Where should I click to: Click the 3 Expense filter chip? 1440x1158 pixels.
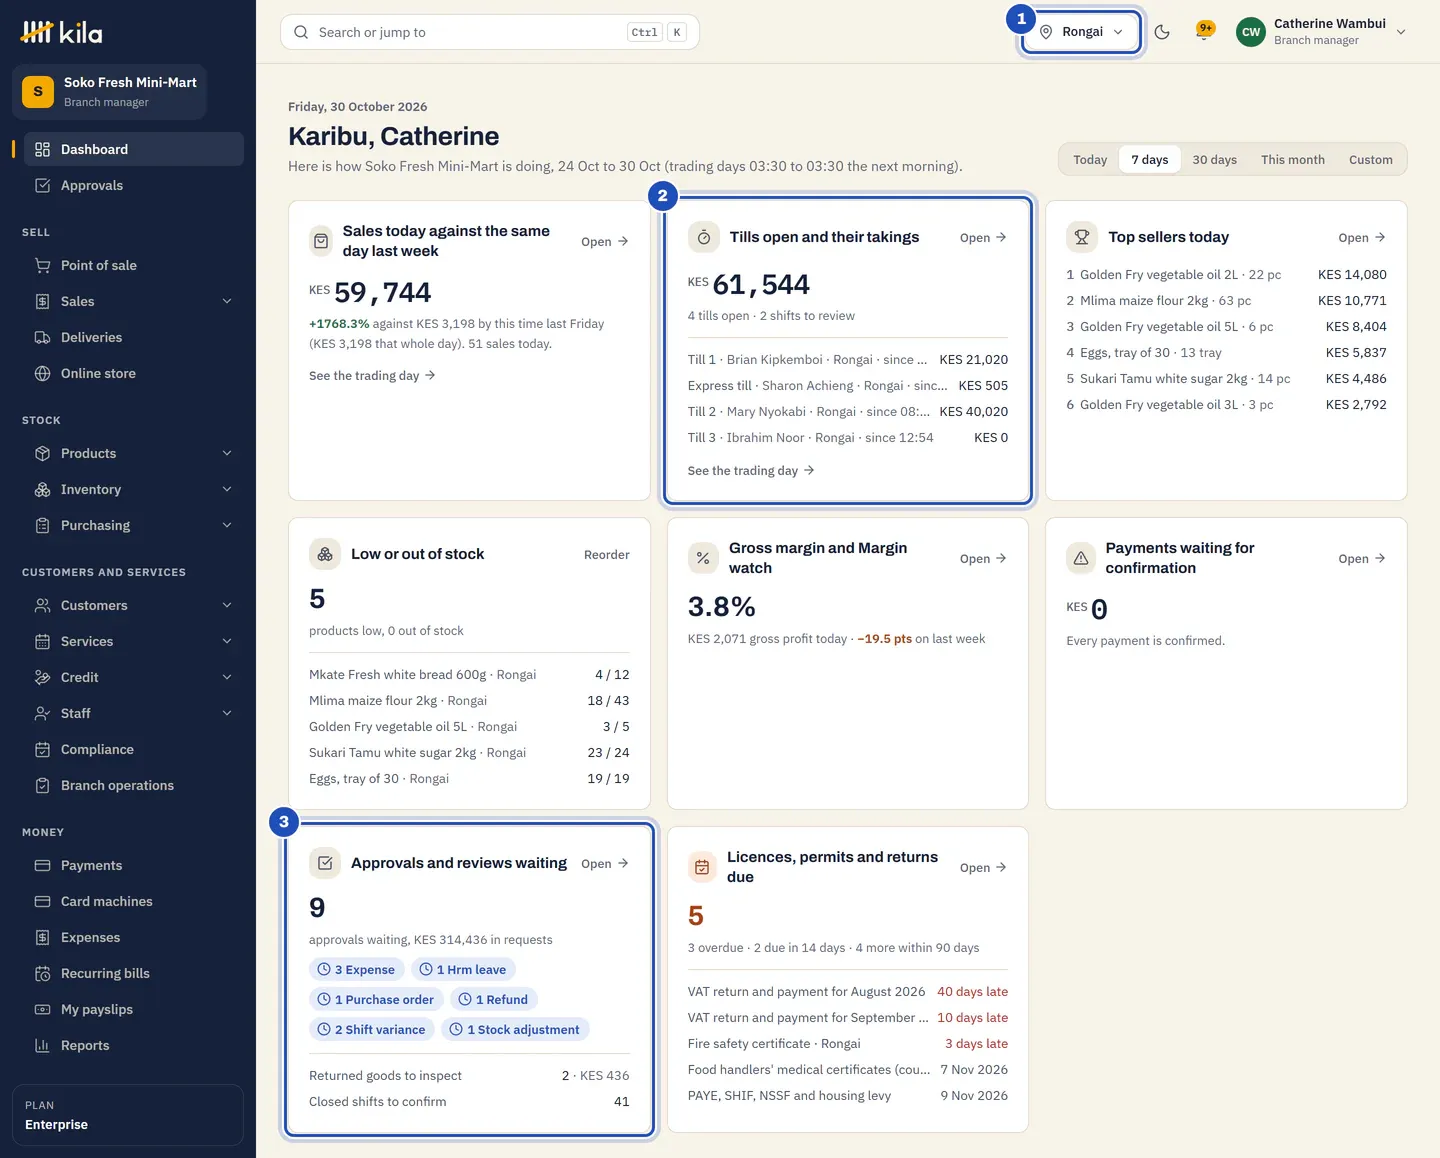pyautogui.click(x=357, y=969)
